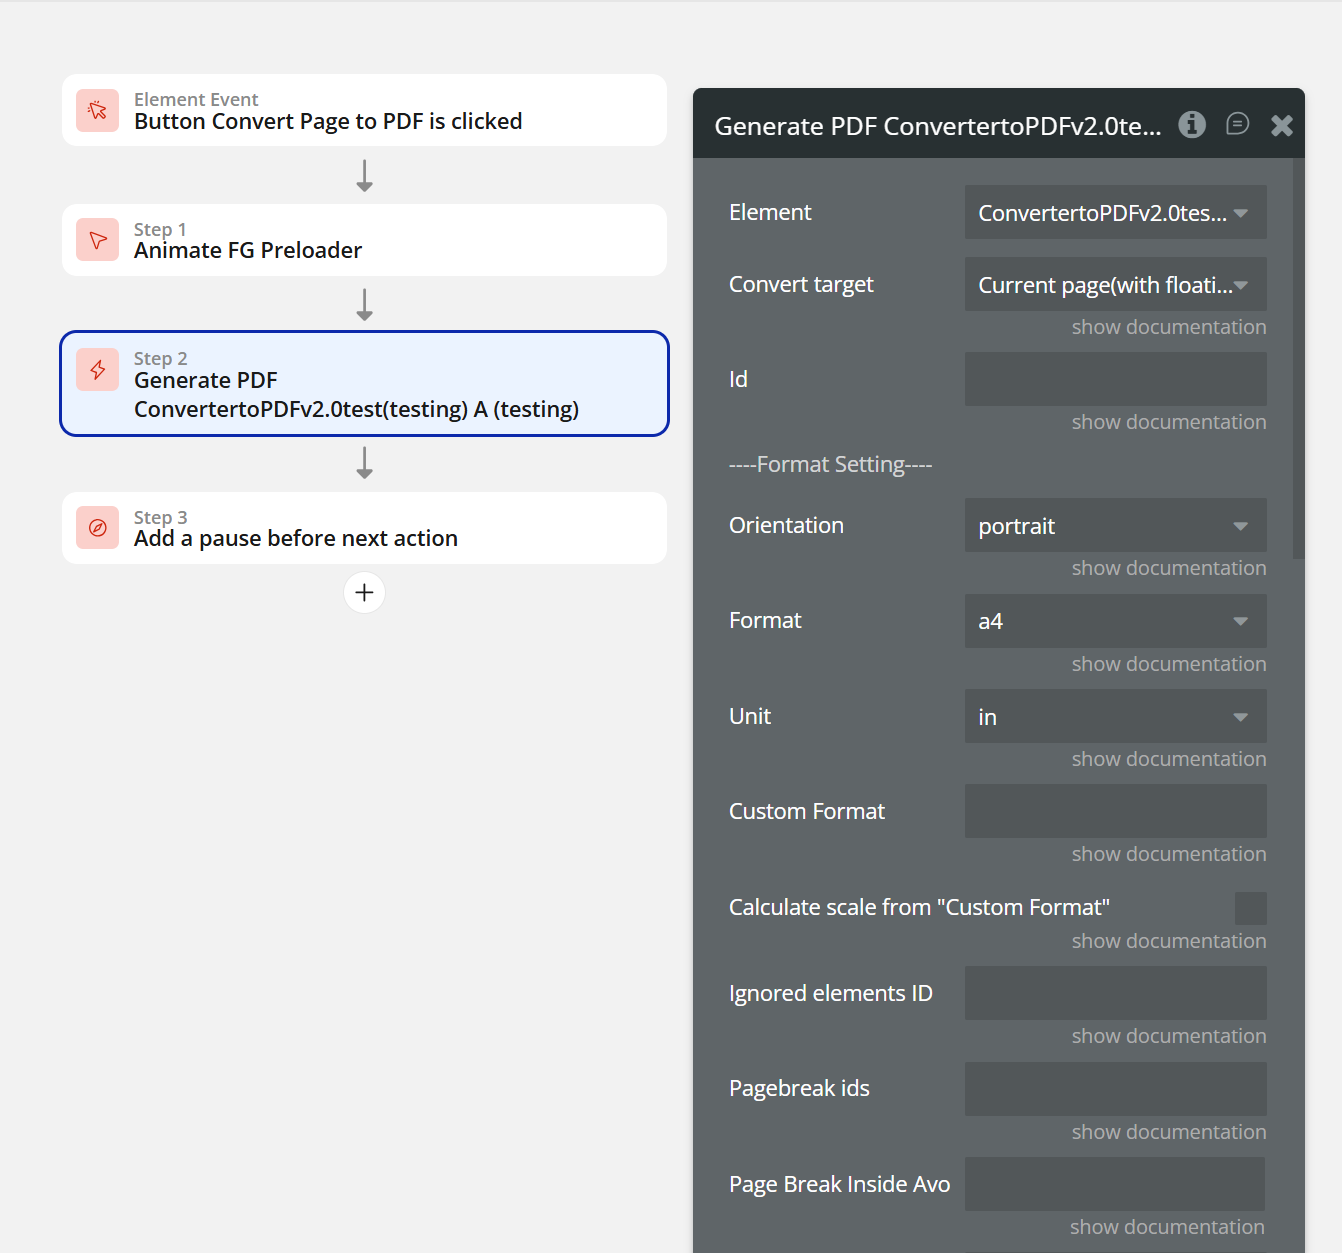The image size is (1342, 1253).
Task: Select the Add a pause before next action step
Action: pyautogui.click(x=364, y=528)
